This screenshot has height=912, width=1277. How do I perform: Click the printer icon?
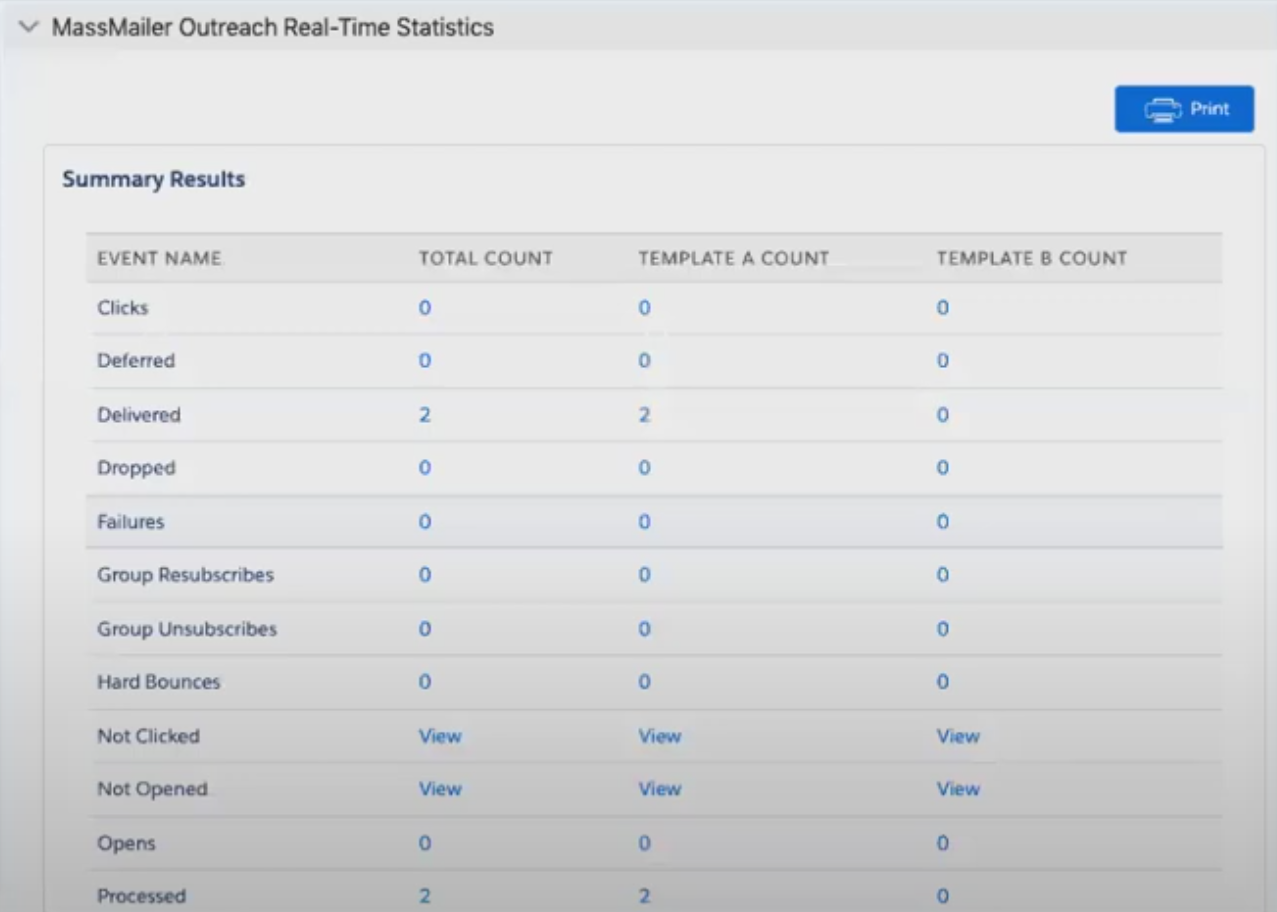coord(1163,110)
